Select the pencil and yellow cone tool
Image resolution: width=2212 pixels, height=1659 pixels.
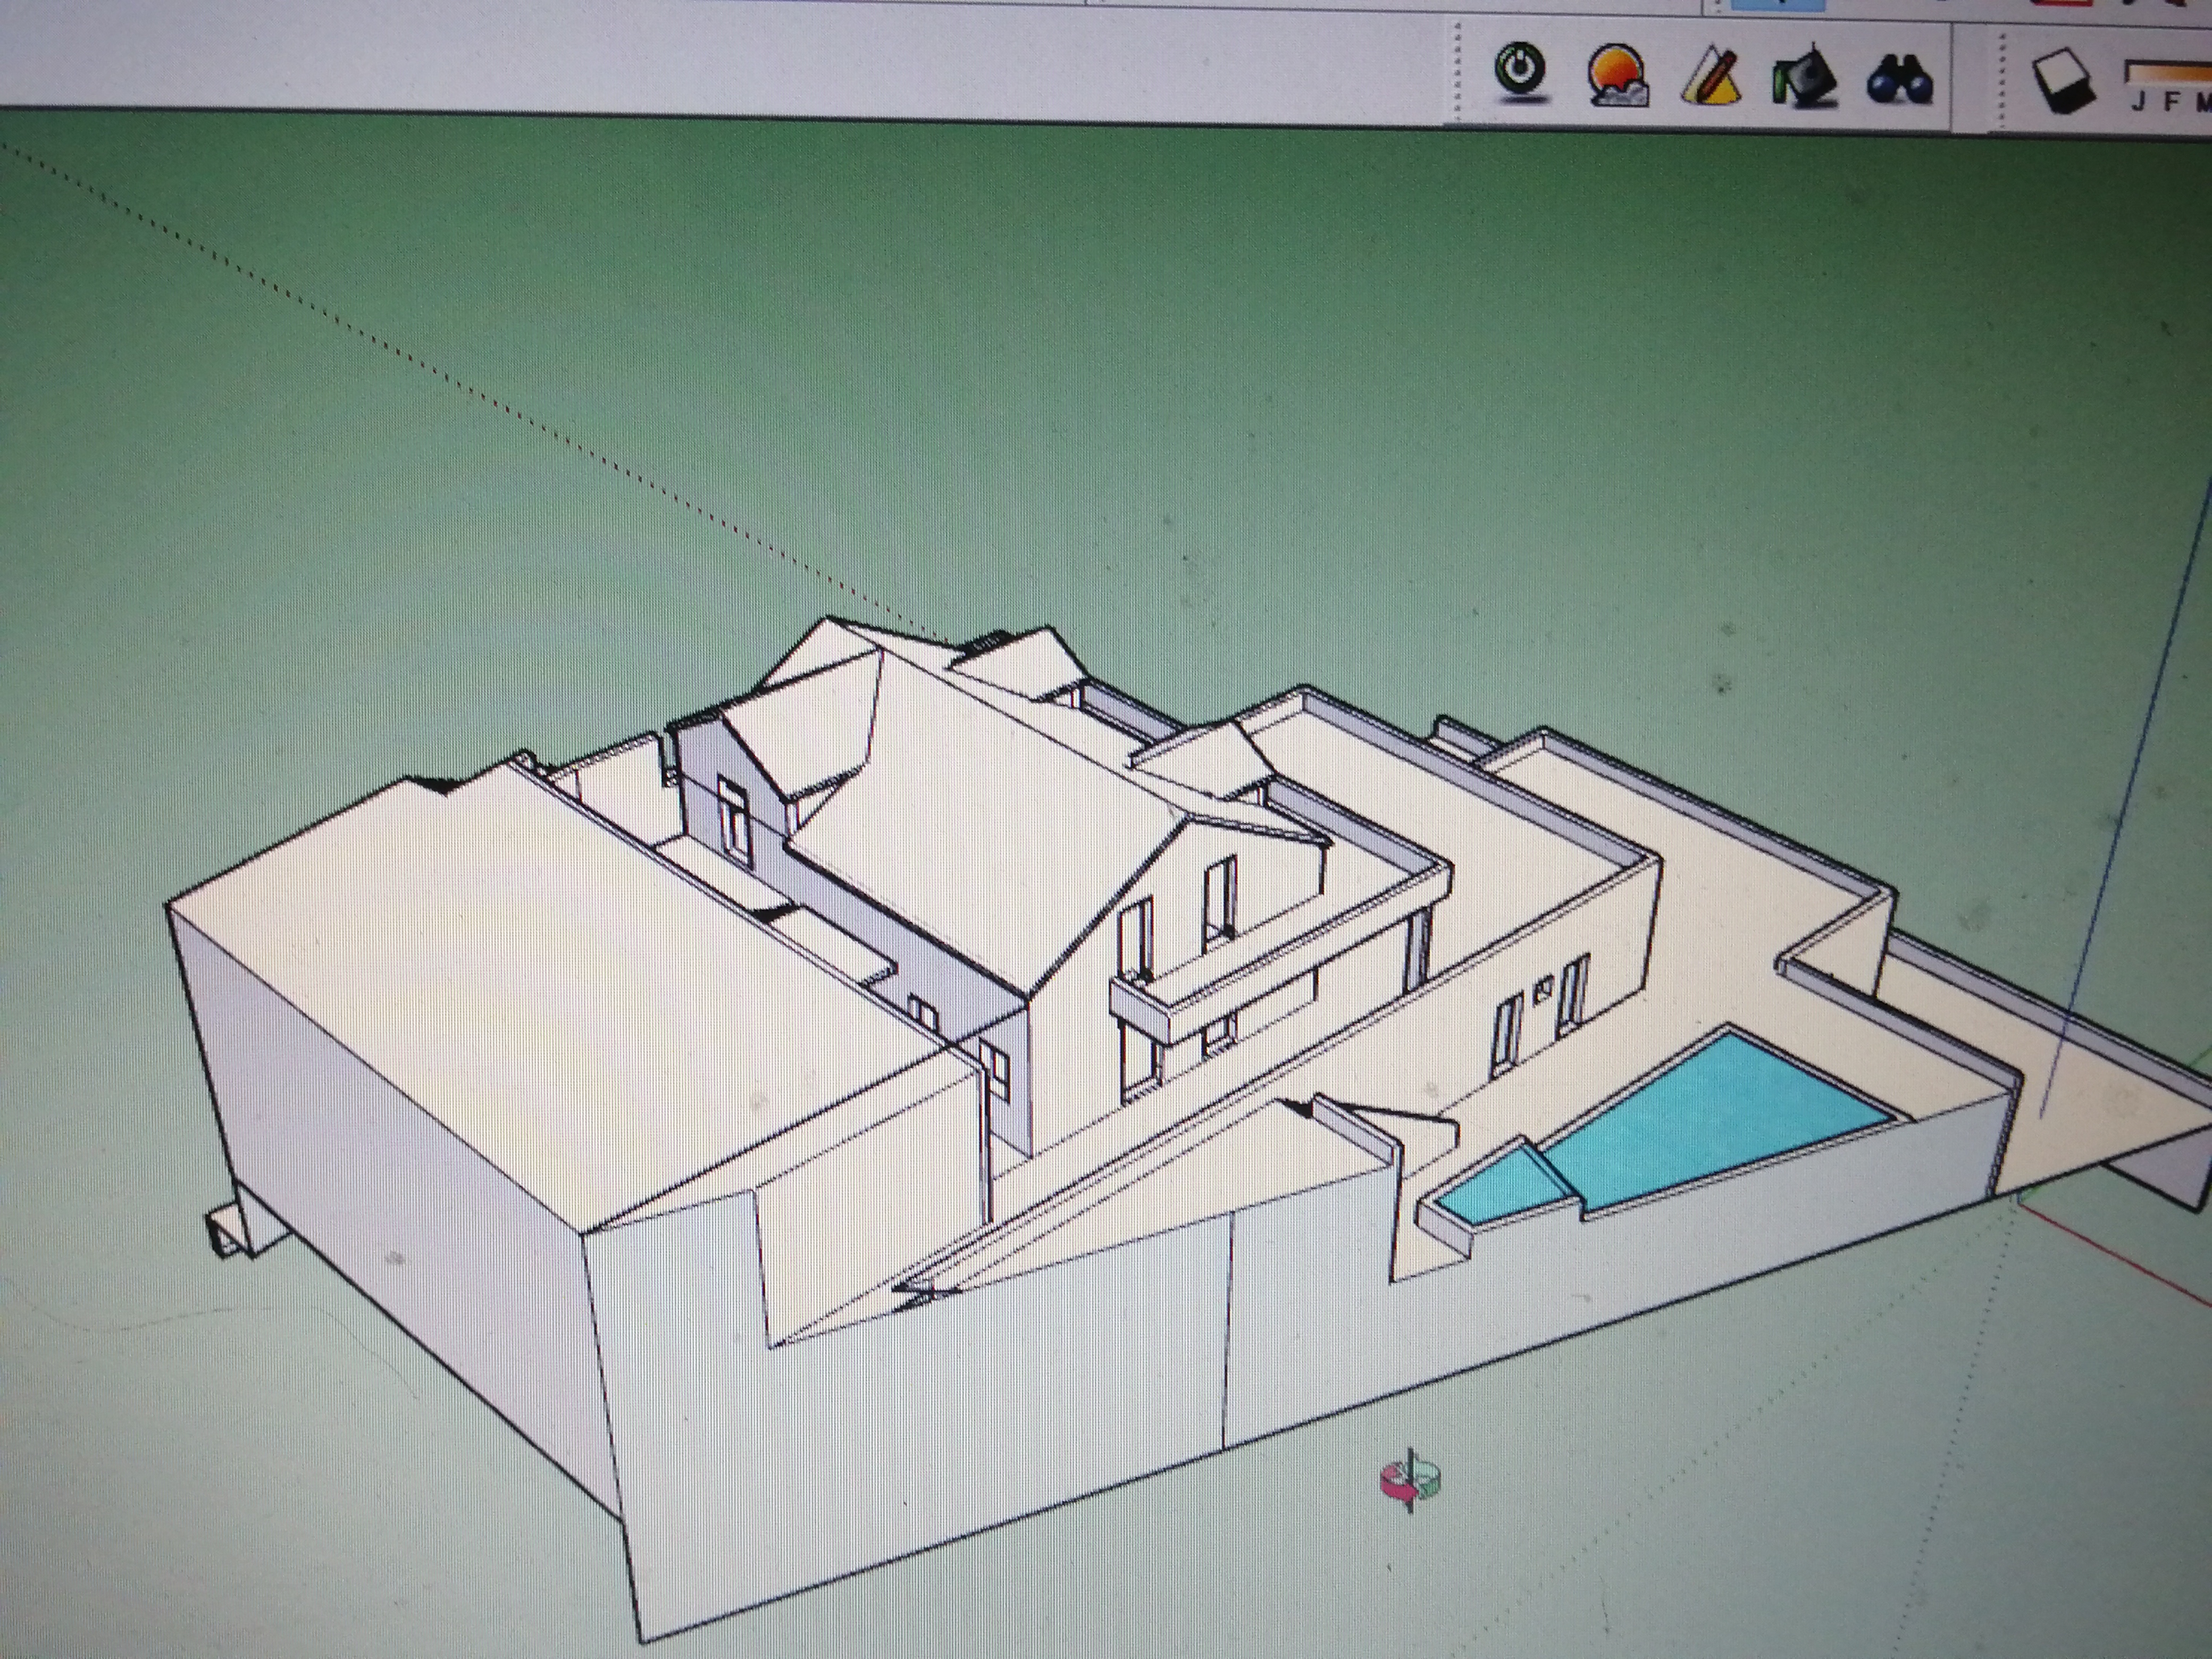click(x=1711, y=76)
